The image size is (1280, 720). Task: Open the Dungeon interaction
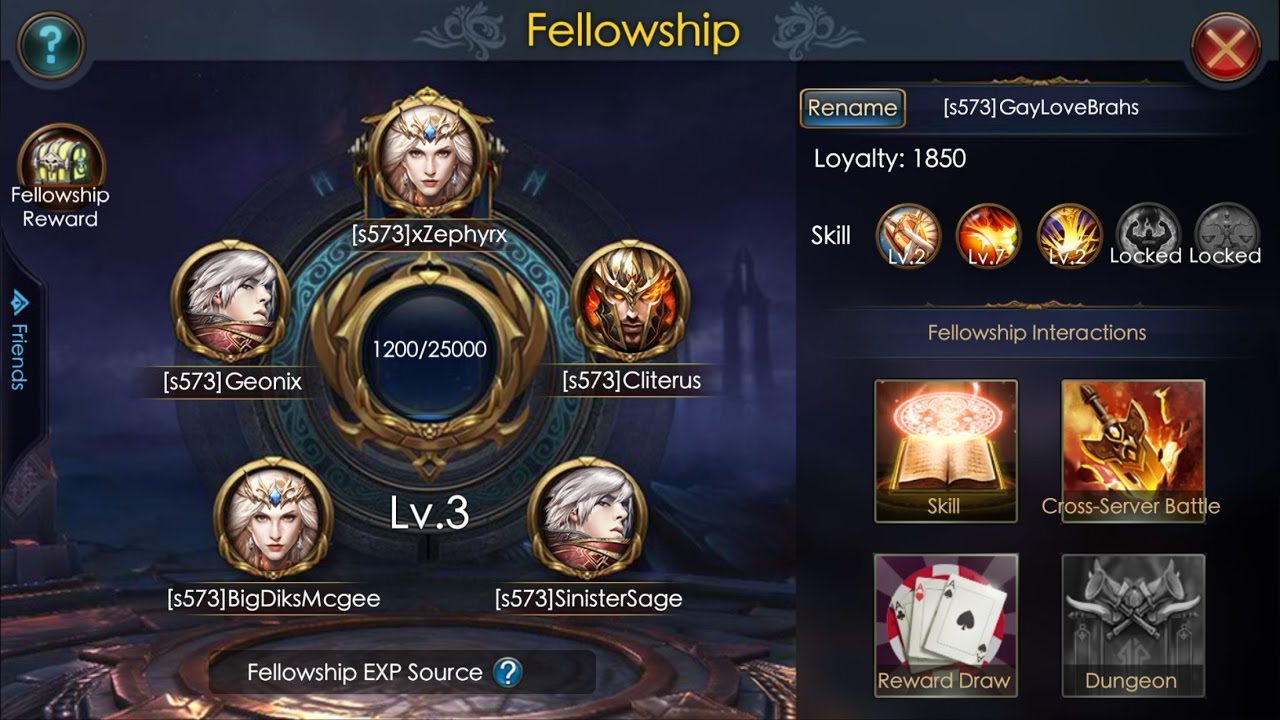1132,625
